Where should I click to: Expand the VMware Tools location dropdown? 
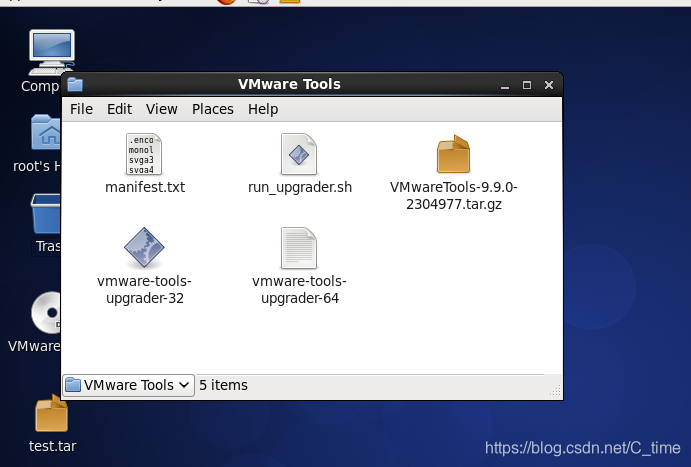coord(128,385)
